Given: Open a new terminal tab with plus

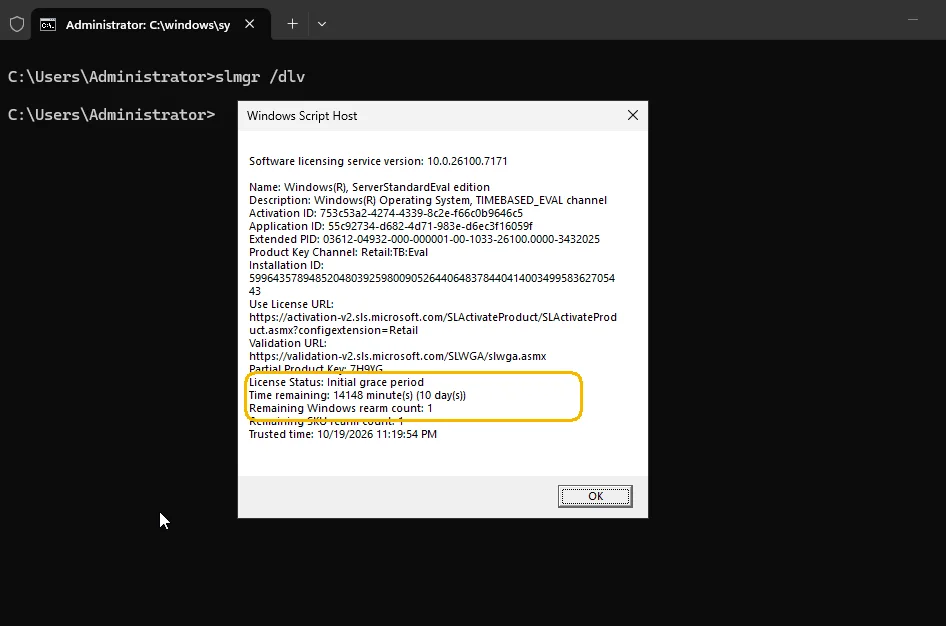Looking at the screenshot, I should click(x=292, y=24).
